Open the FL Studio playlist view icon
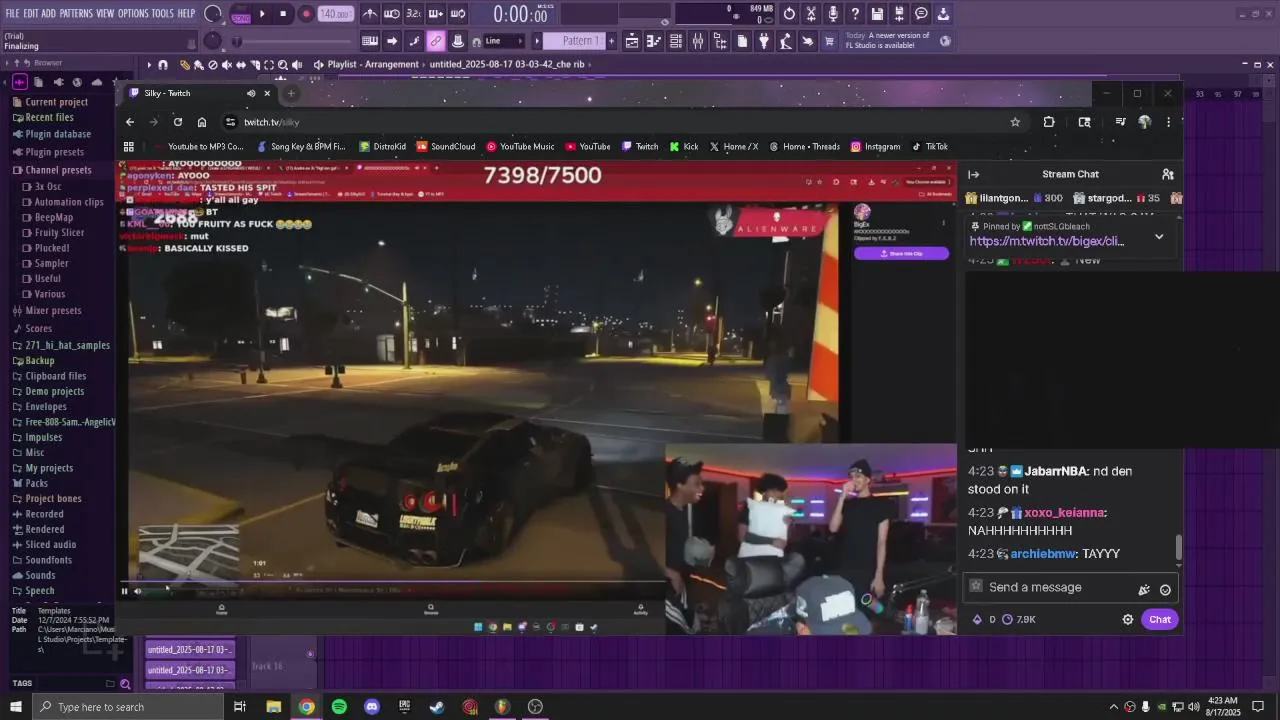The height and width of the screenshot is (720, 1280). click(x=631, y=41)
